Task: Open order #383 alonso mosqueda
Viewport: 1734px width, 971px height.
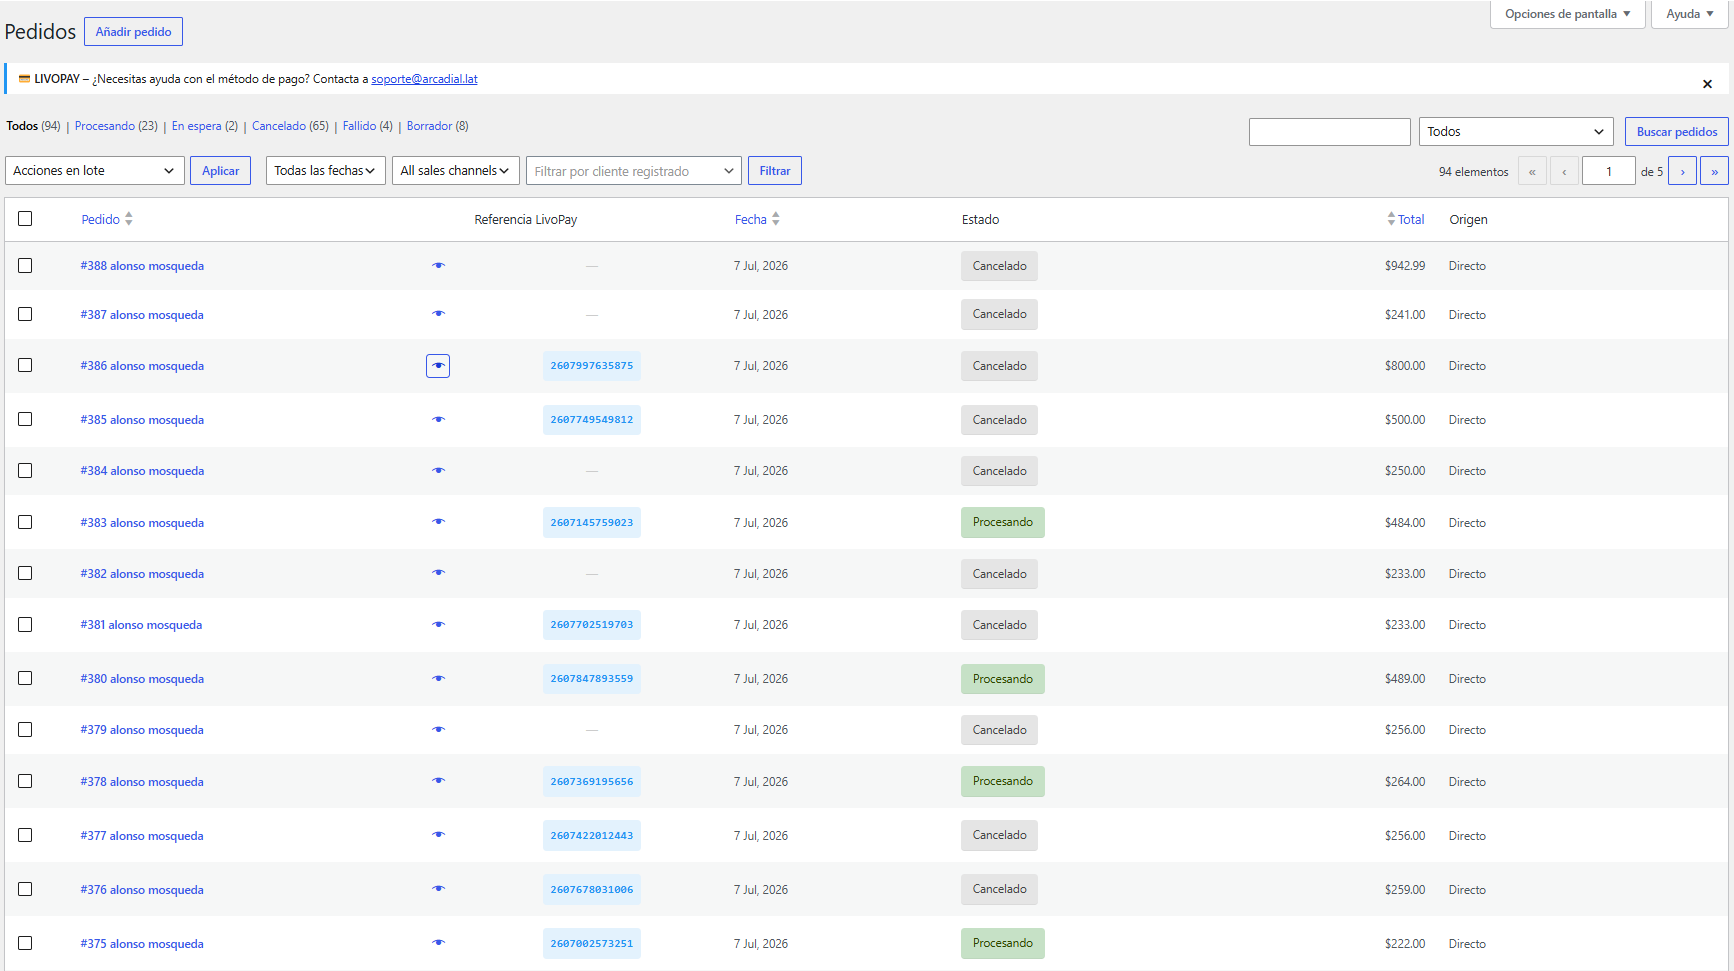Action: (142, 523)
